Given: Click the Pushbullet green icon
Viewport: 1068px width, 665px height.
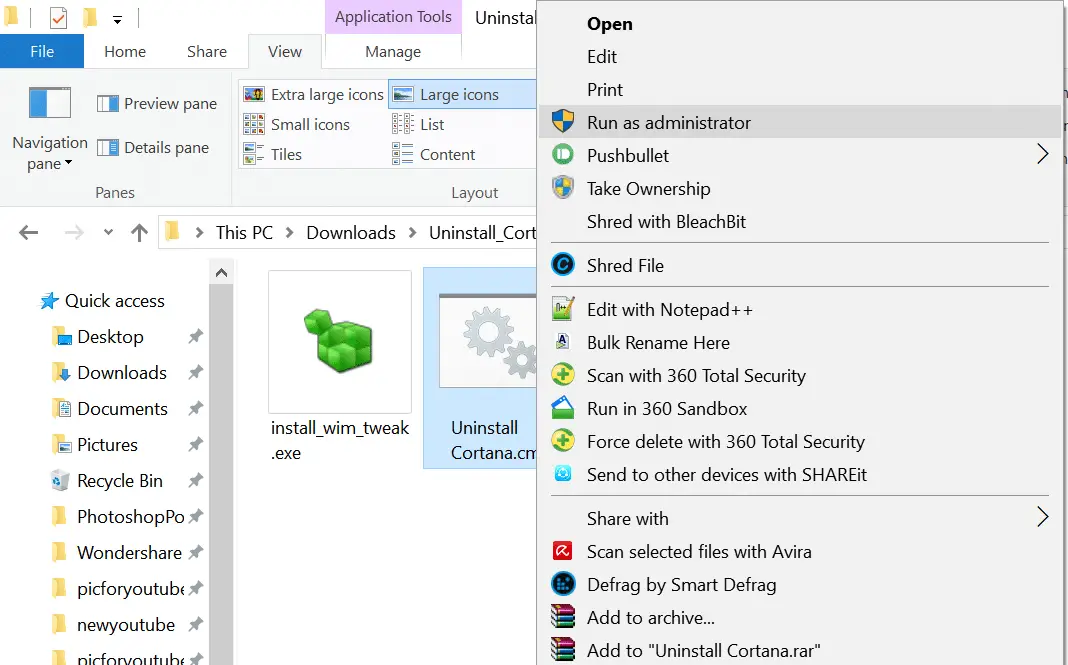Looking at the screenshot, I should pos(563,155).
